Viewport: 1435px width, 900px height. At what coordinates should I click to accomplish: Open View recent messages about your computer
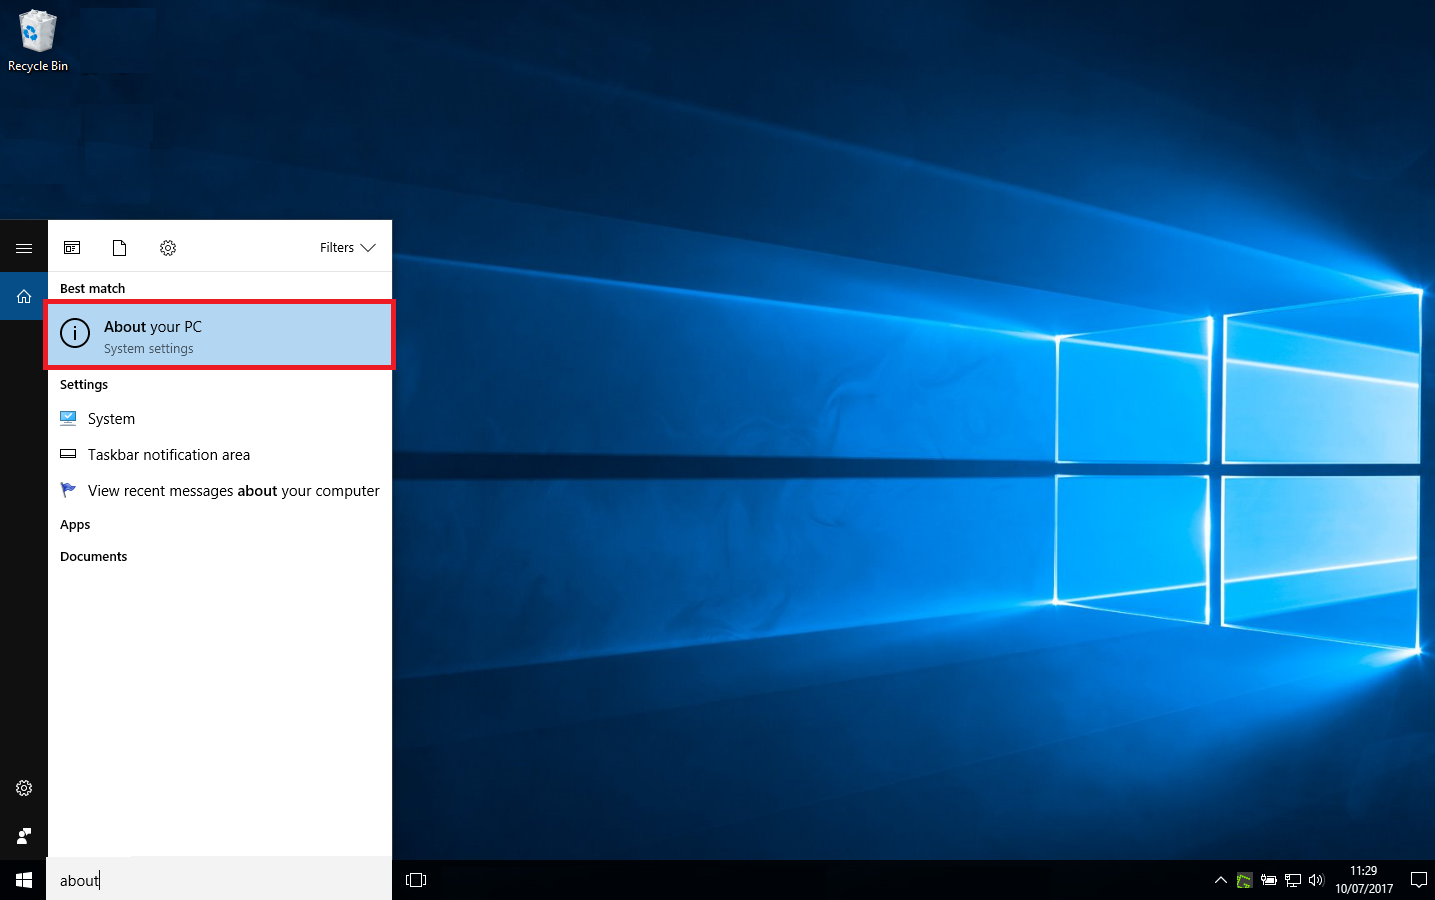233,491
